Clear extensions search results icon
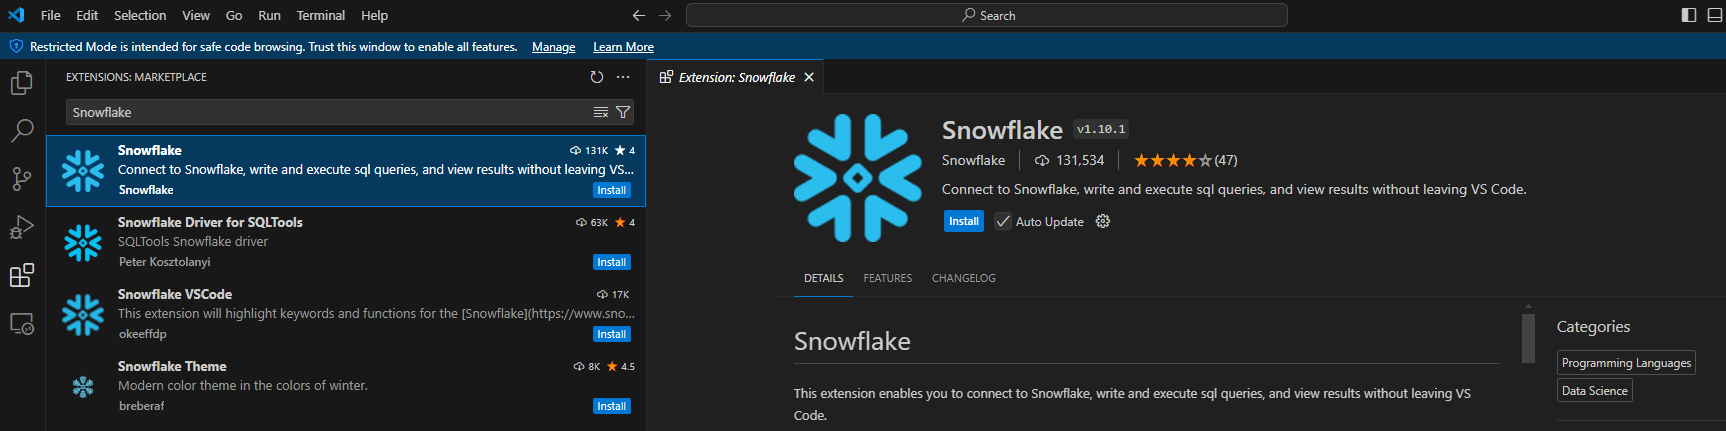 point(601,112)
